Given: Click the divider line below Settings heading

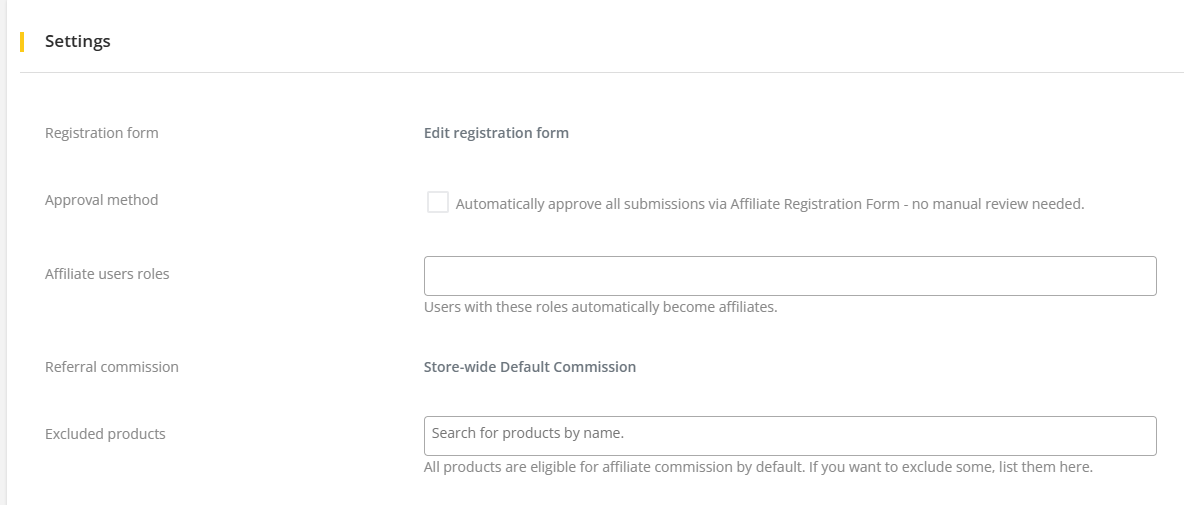Looking at the screenshot, I should point(600,72).
